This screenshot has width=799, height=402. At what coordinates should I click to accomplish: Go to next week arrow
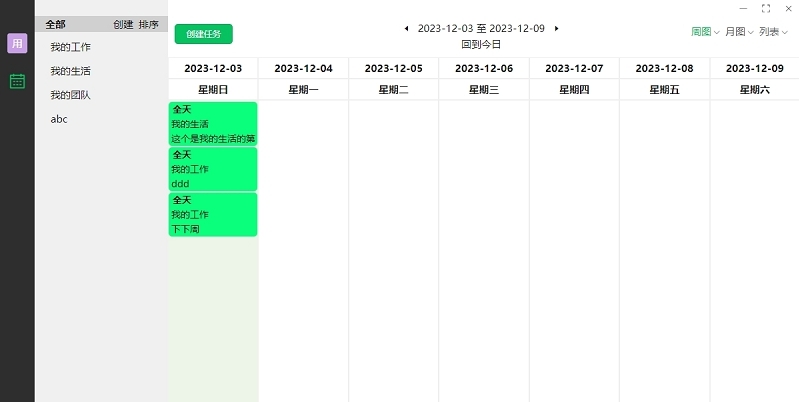click(x=557, y=29)
